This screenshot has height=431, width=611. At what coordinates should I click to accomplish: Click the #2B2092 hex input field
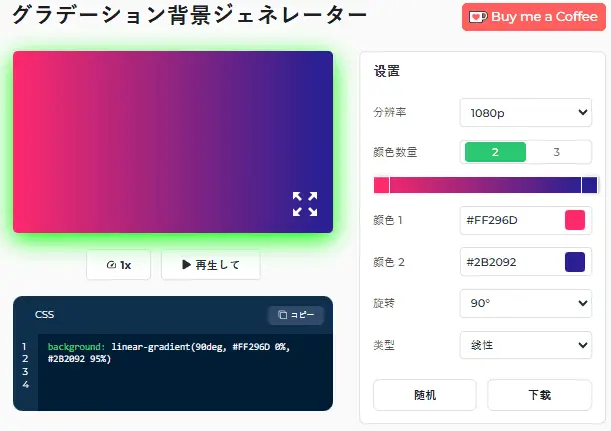pos(510,262)
